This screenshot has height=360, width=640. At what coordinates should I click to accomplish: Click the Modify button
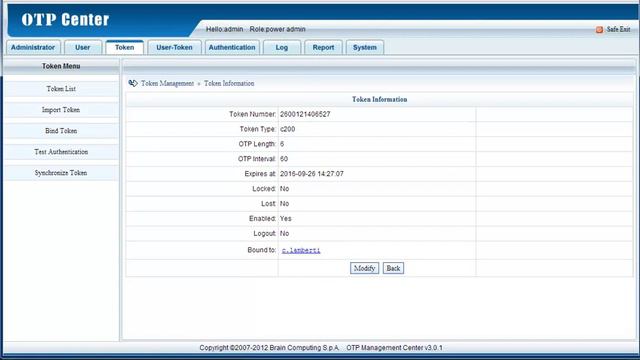click(x=364, y=268)
